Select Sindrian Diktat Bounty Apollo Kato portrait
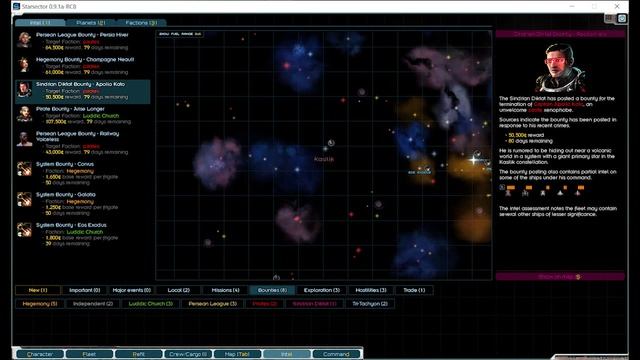 pos(24,89)
